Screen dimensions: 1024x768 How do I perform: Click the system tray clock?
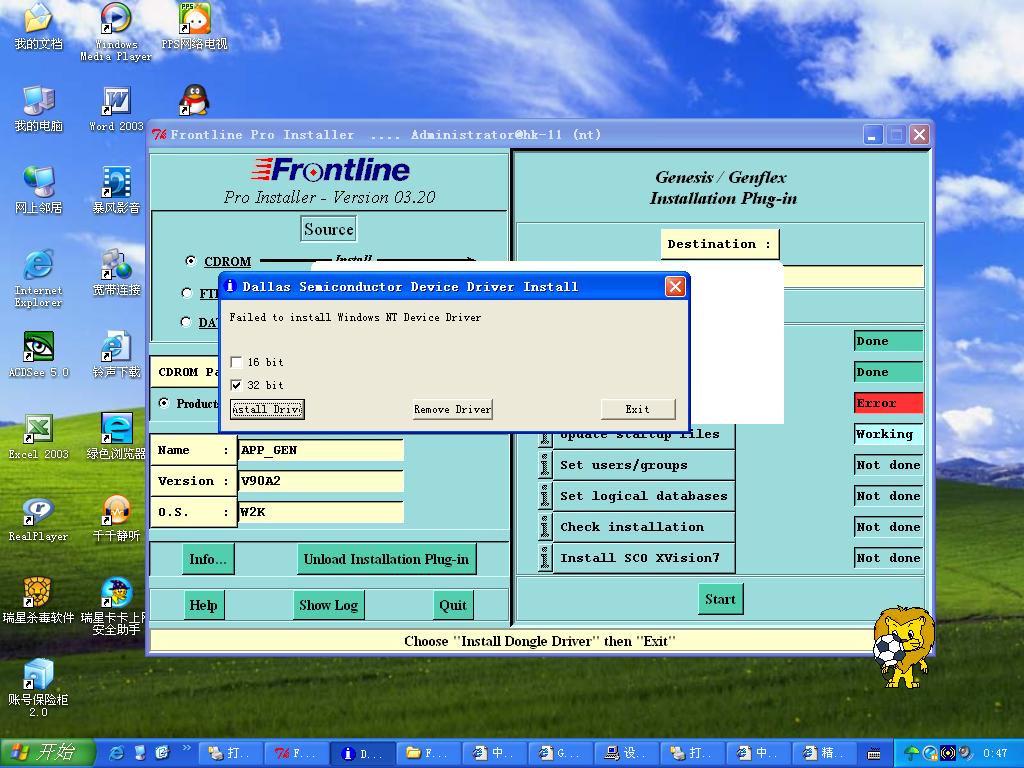coord(995,754)
